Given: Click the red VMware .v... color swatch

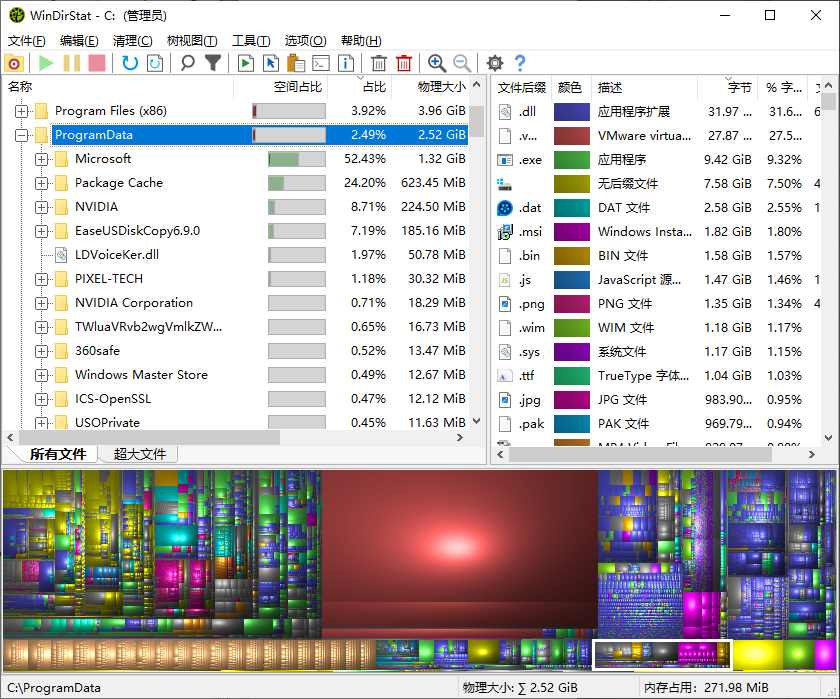Looking at the screenshot, I should point(572,136).
